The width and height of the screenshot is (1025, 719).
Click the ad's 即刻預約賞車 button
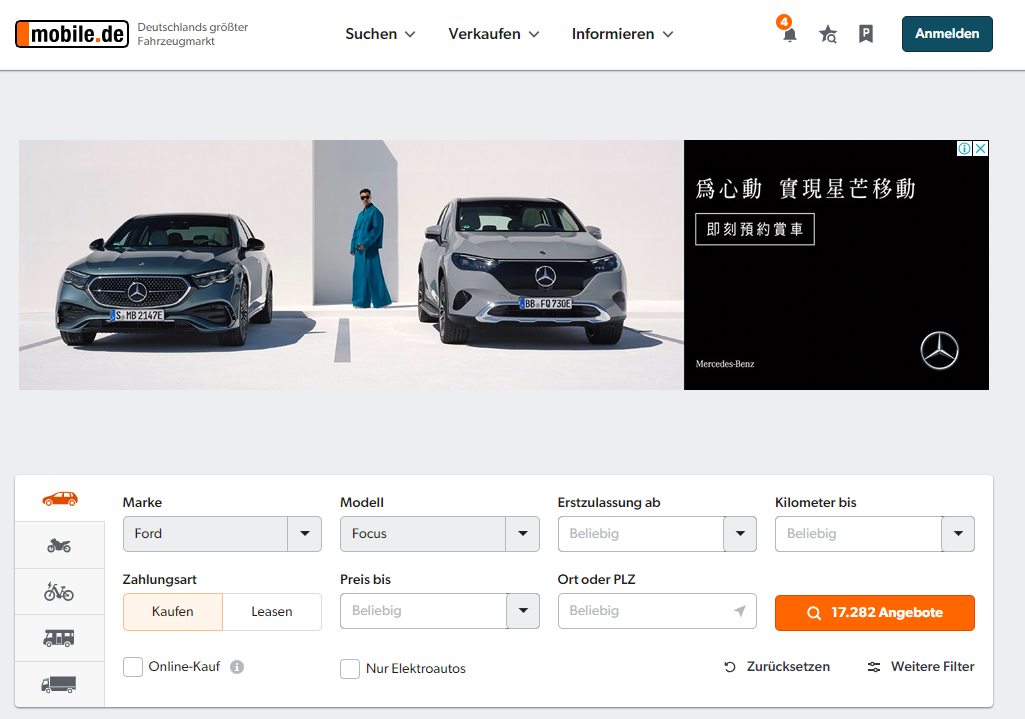755,229
